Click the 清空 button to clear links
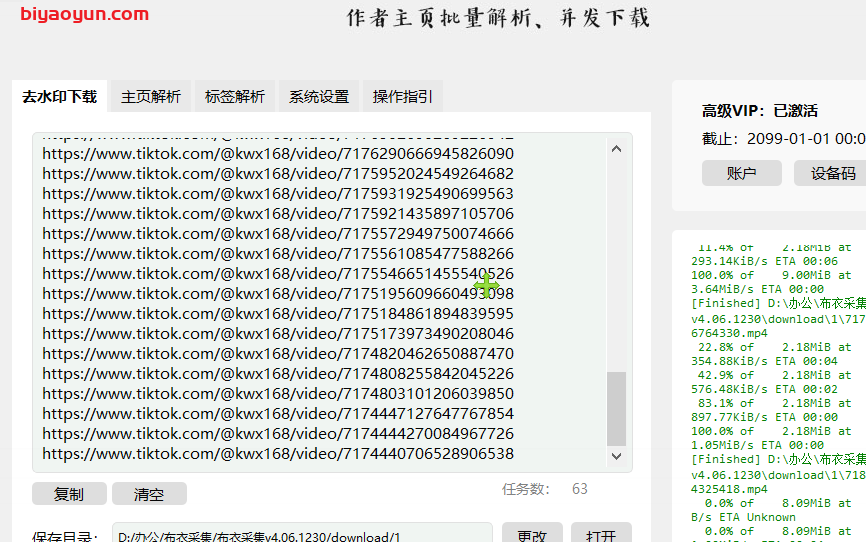This screenshot has width=866, height=542. point(149,493)
